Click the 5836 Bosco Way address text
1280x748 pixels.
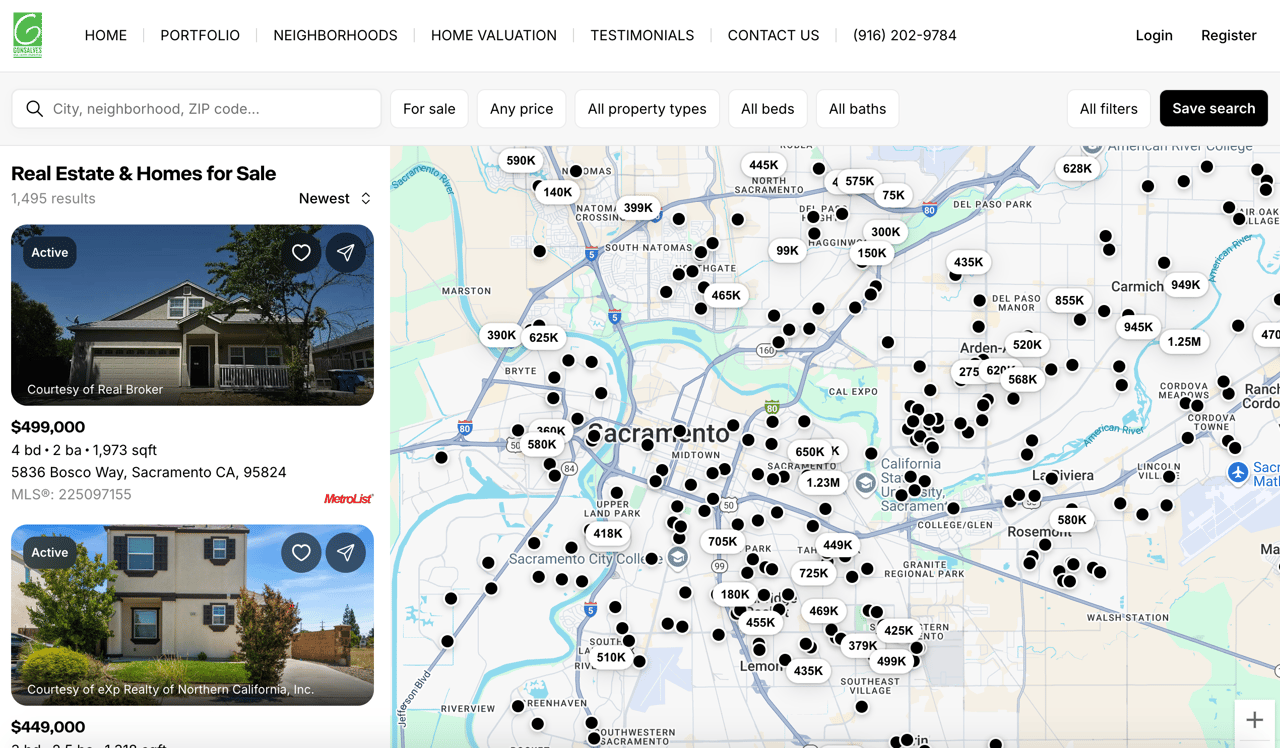(x=149, y=472)
